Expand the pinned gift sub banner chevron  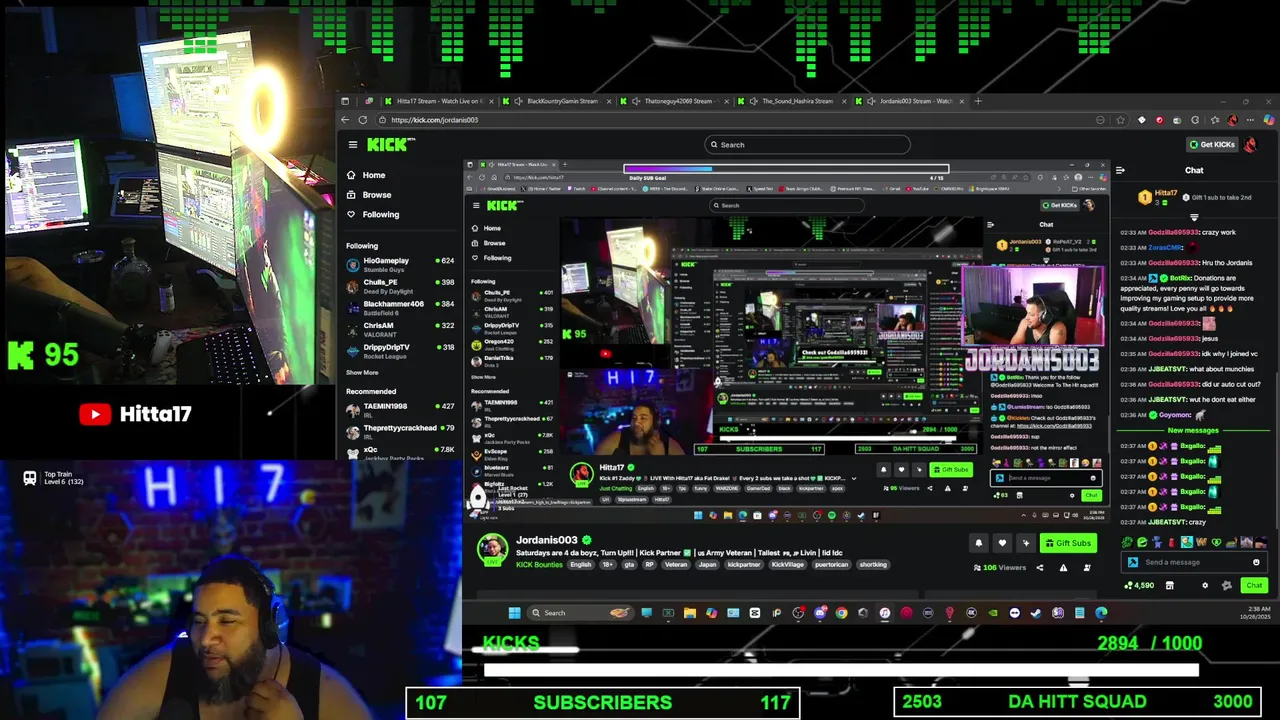[x=1193, y=217]
